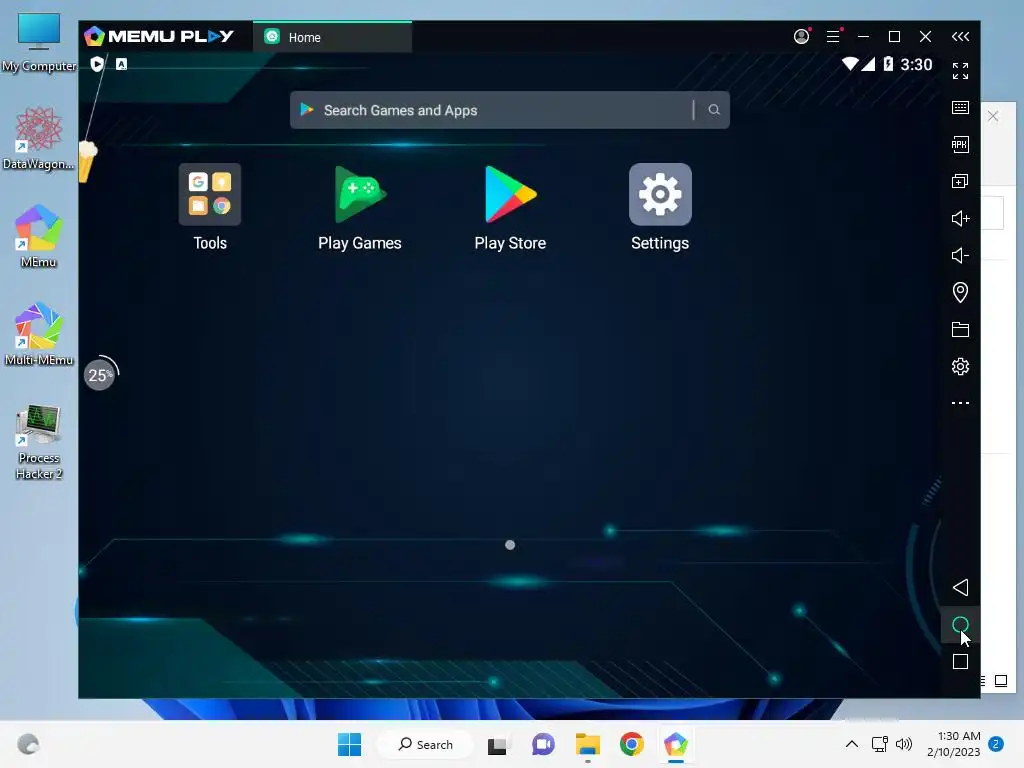Increase volume in the MEmu sidebar
Screen dimensions: 1024x768
960,218
